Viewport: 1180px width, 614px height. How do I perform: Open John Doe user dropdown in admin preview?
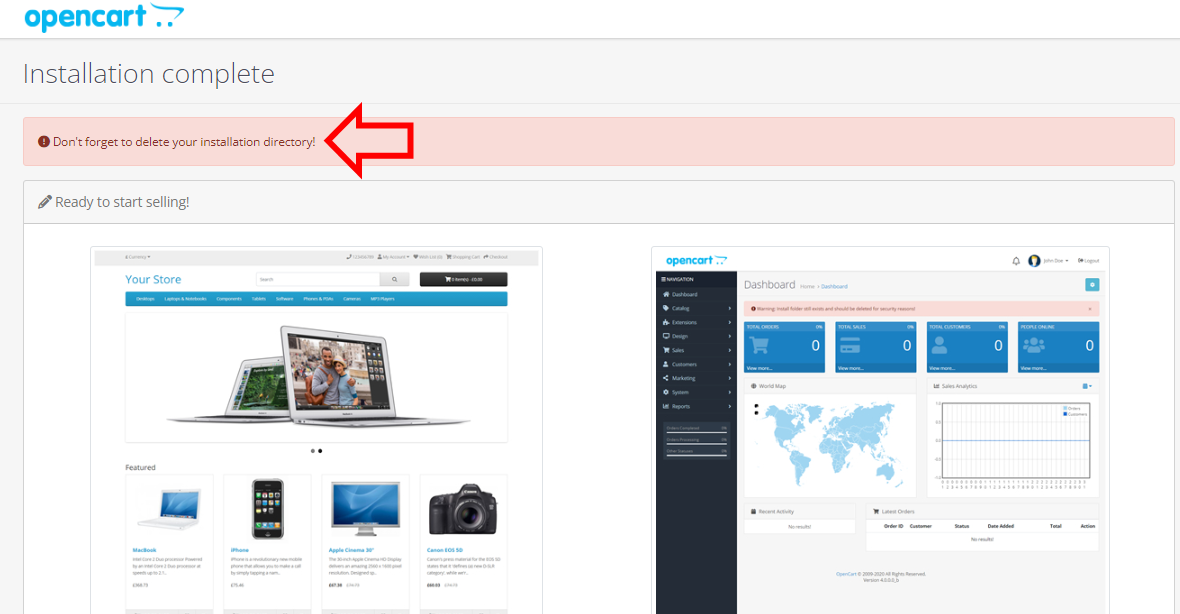click(1048, 260)
